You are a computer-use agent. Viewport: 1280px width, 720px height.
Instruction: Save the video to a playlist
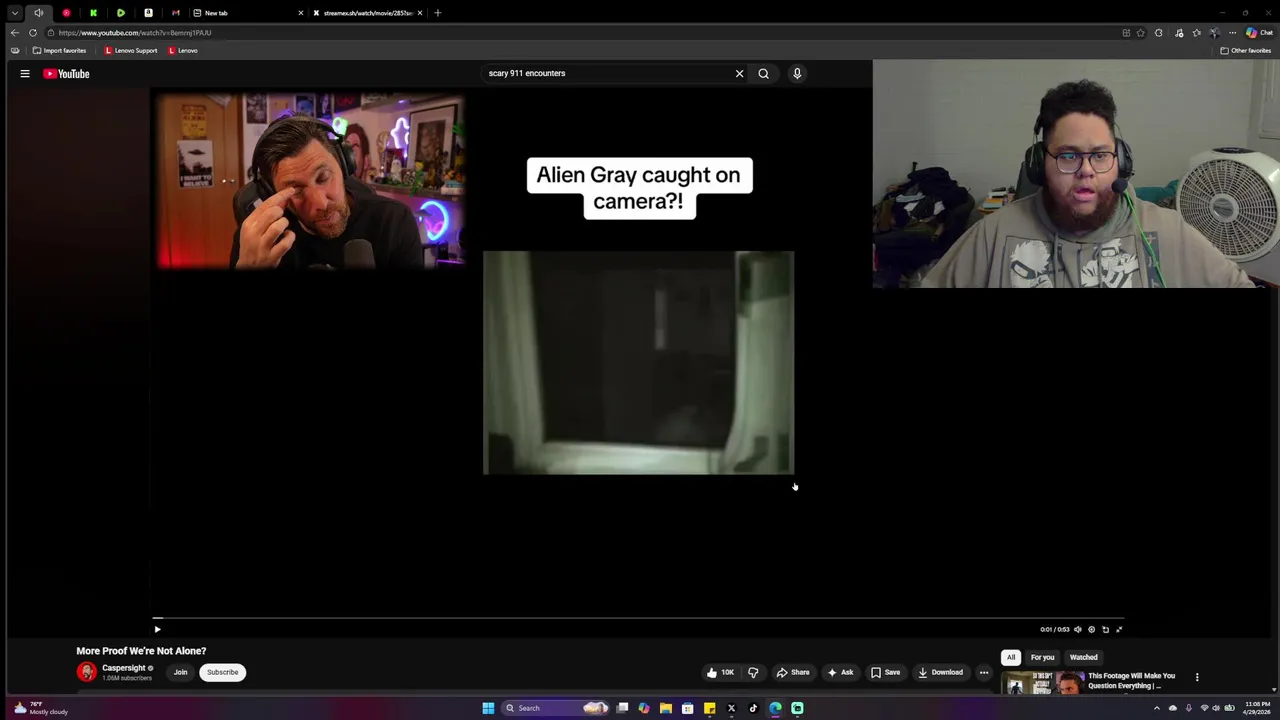pyautogui.click(x=885, y=672)
